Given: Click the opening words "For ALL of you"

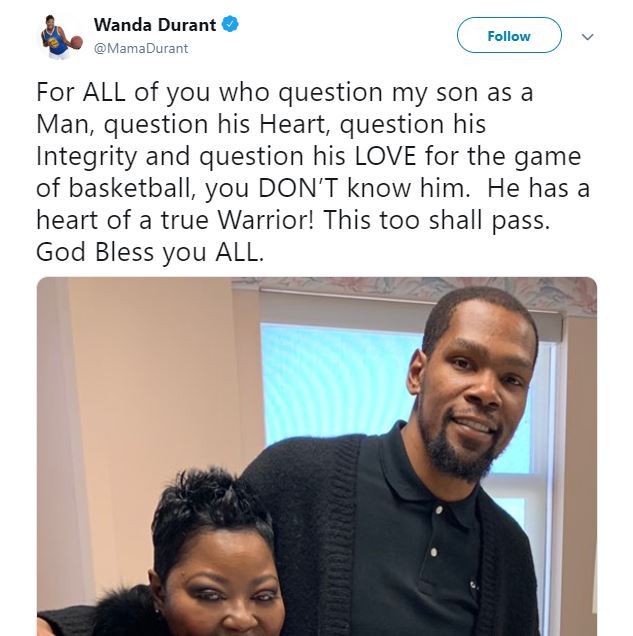Looking at the screenshot, I should click(x=123, y=92).
